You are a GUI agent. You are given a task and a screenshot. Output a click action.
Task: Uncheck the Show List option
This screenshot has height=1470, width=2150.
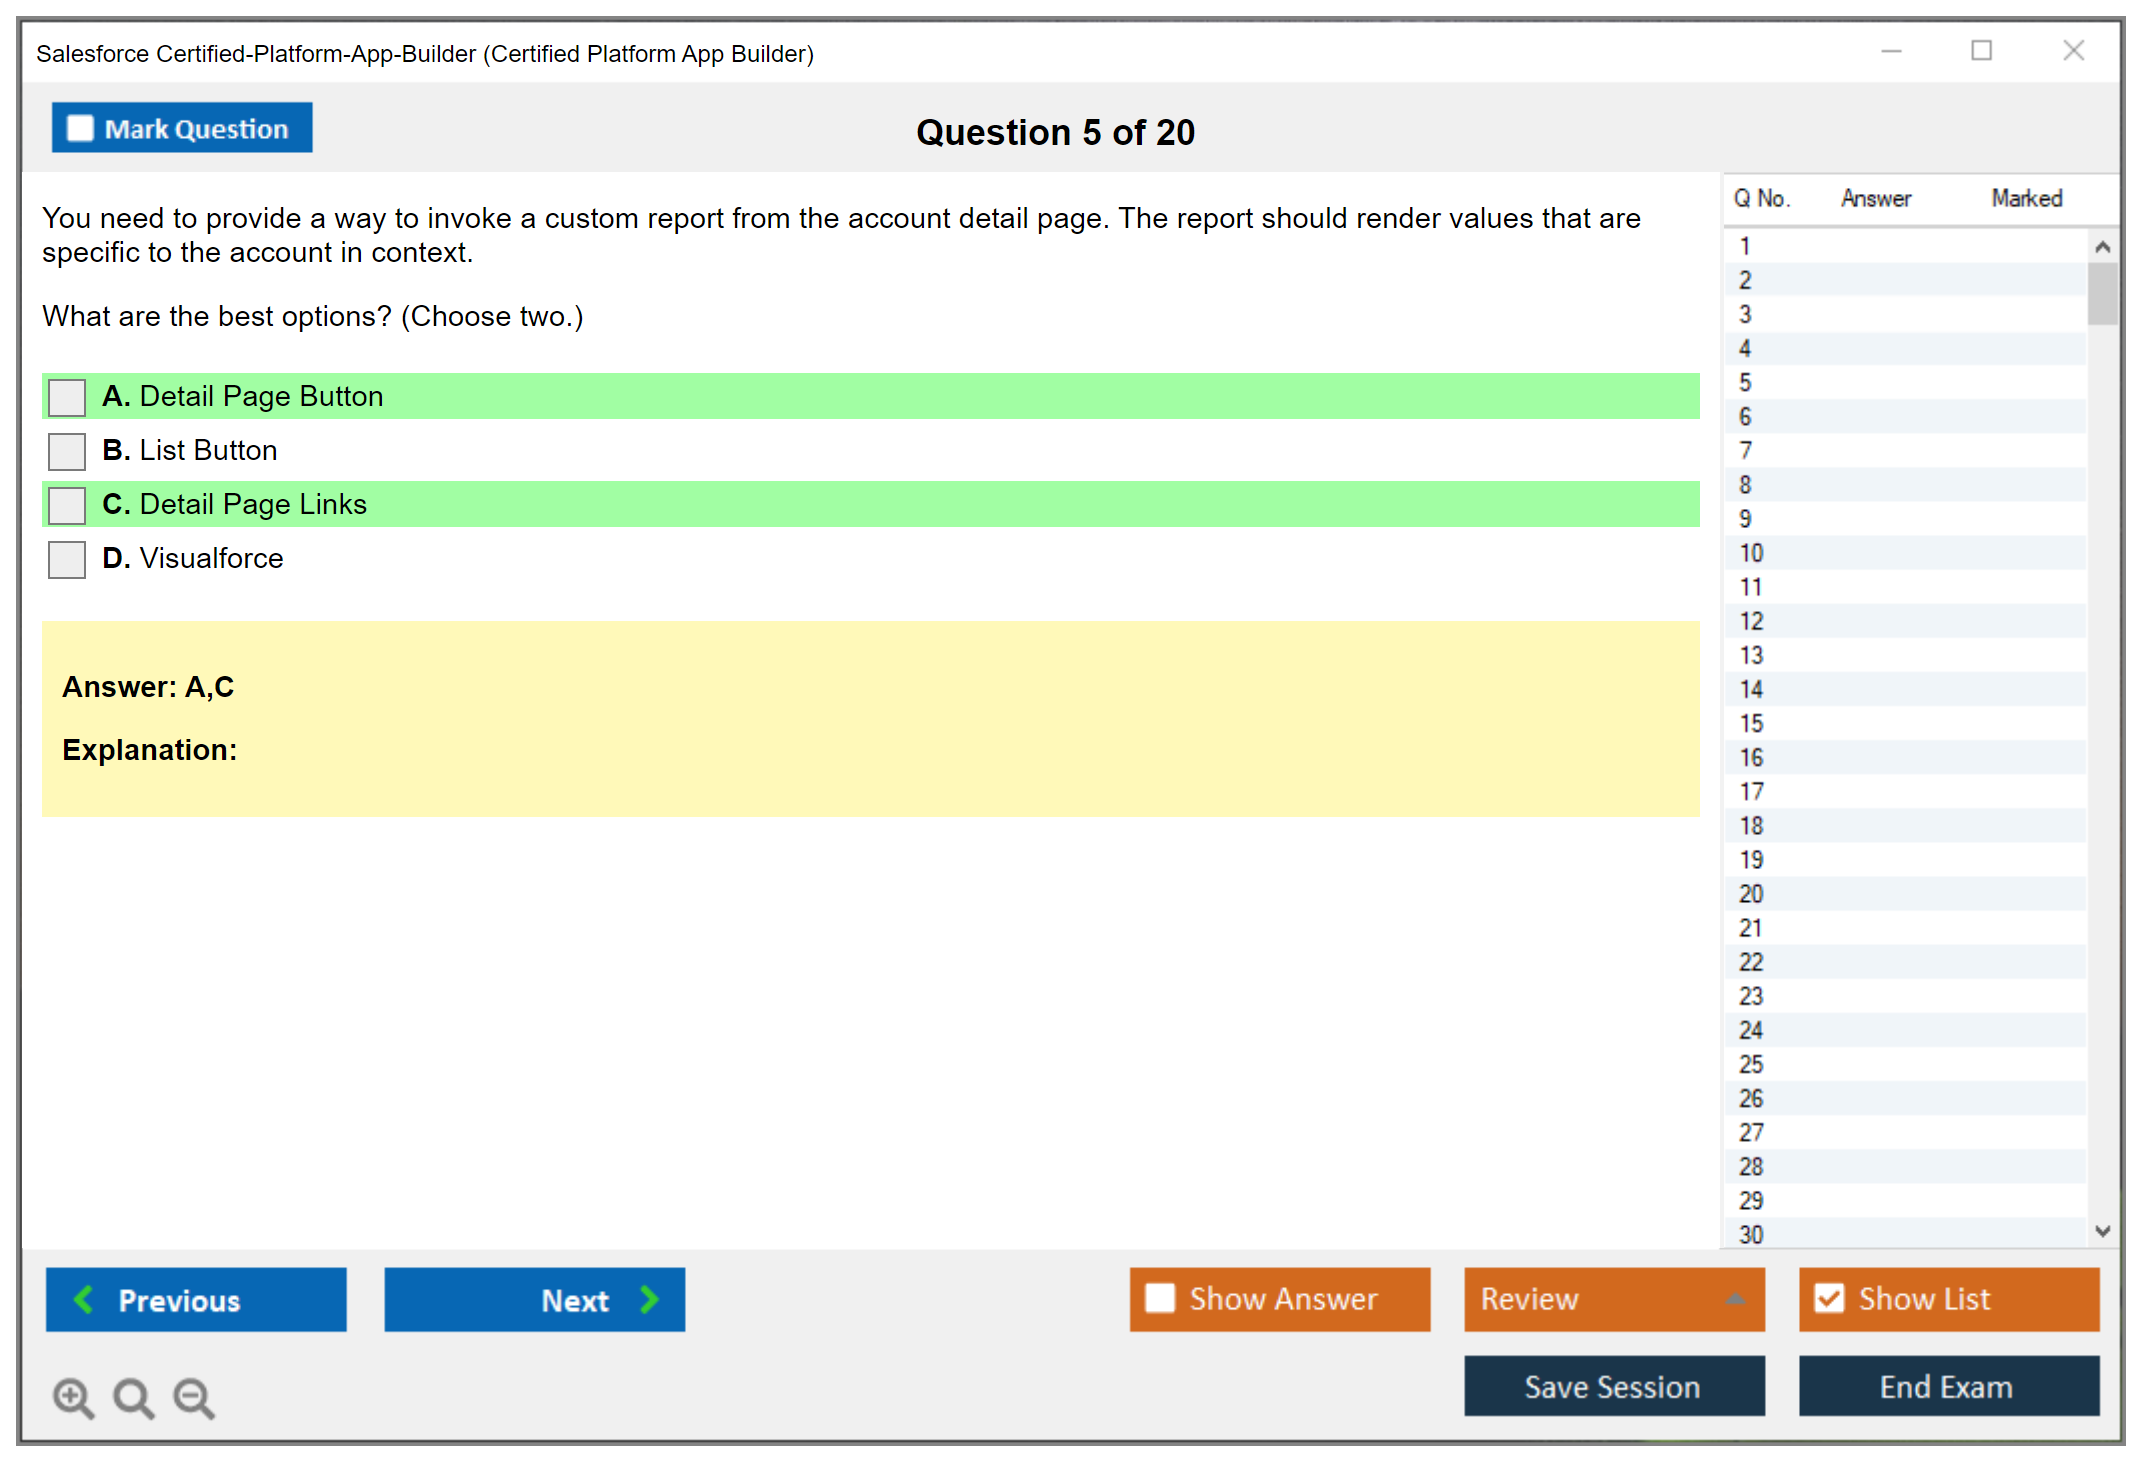1829,1298
